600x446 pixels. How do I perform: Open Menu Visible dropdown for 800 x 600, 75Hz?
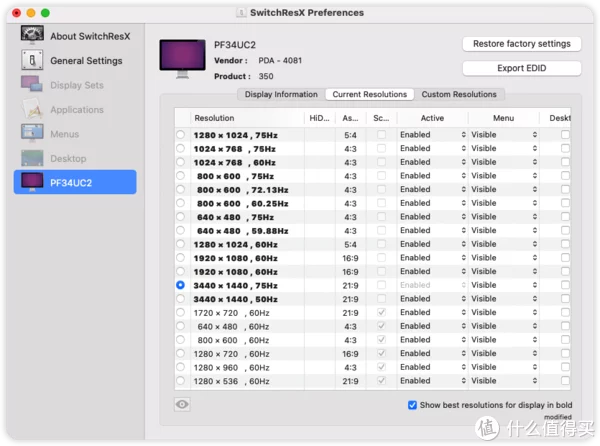coord(504,176)
